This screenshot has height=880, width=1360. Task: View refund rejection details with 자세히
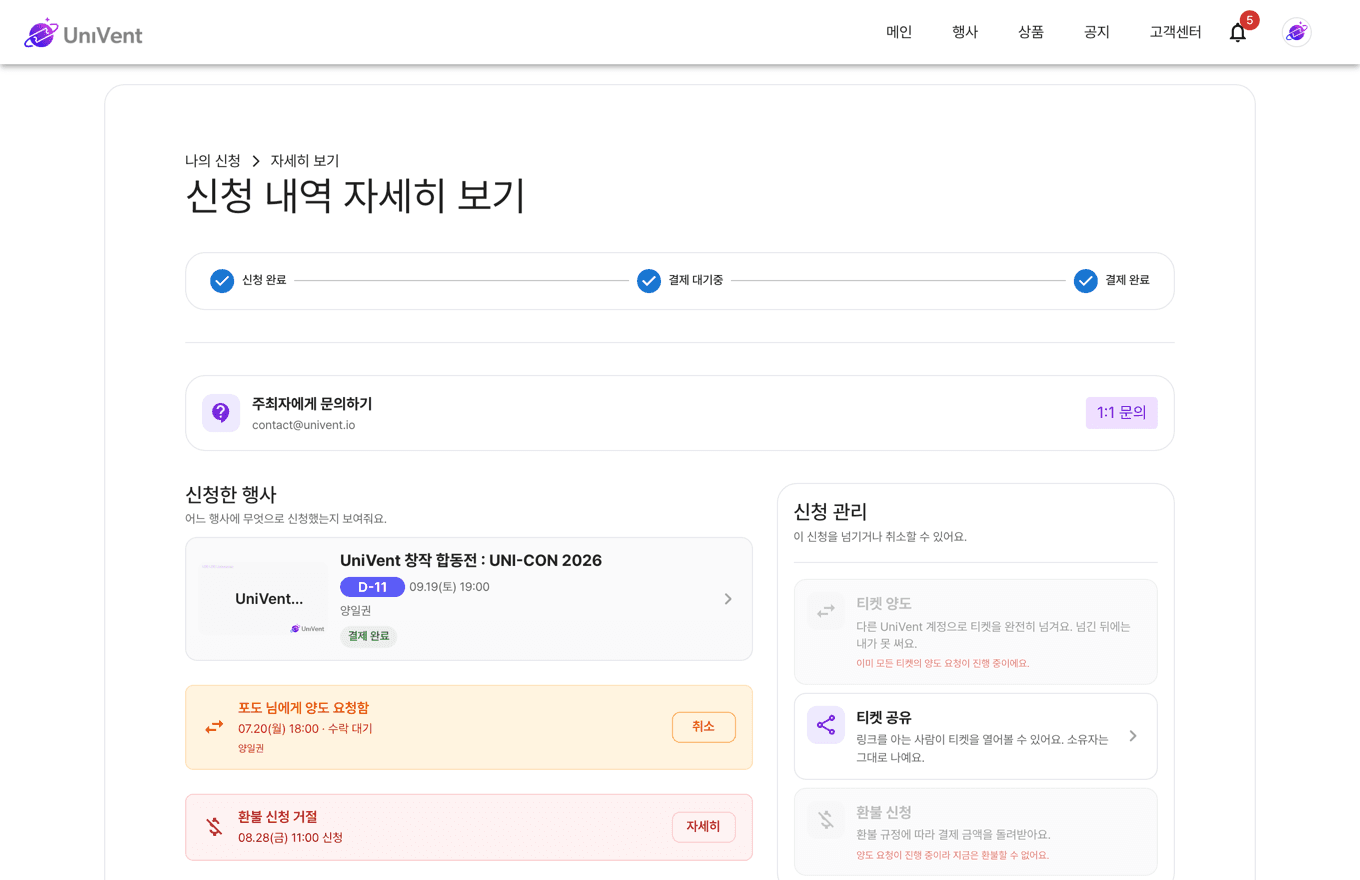[x=704, y=827]
